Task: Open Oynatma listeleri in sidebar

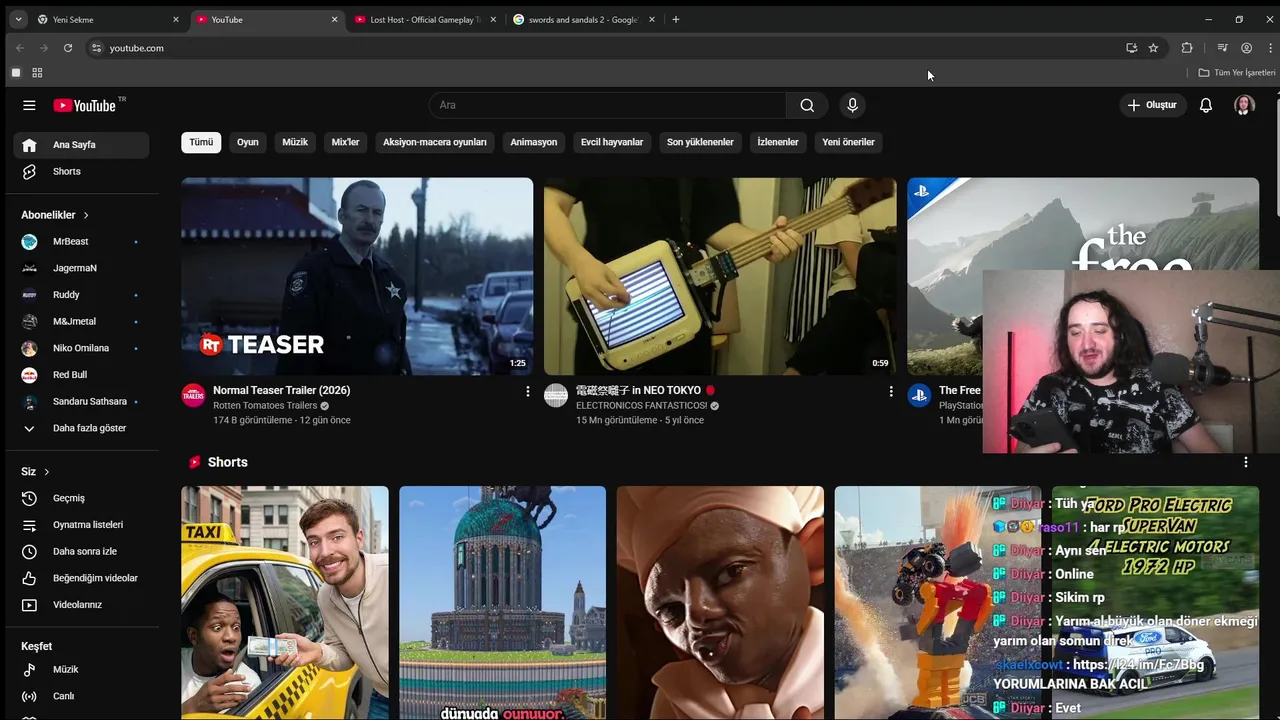Action: pos(81,525)
